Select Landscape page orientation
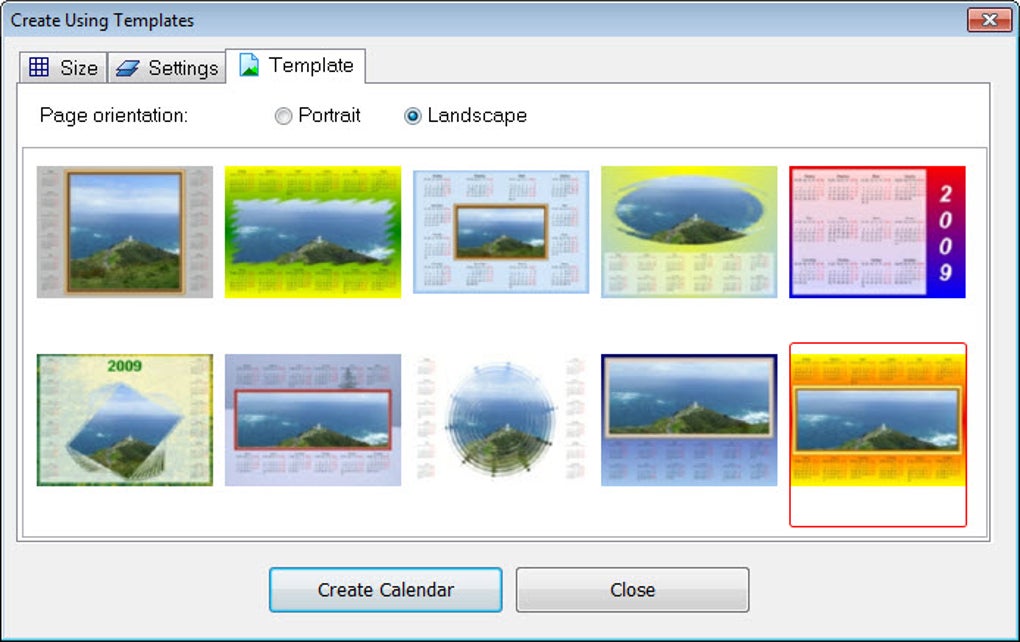The image size is (1020, 642). click(x=410, y=115)
